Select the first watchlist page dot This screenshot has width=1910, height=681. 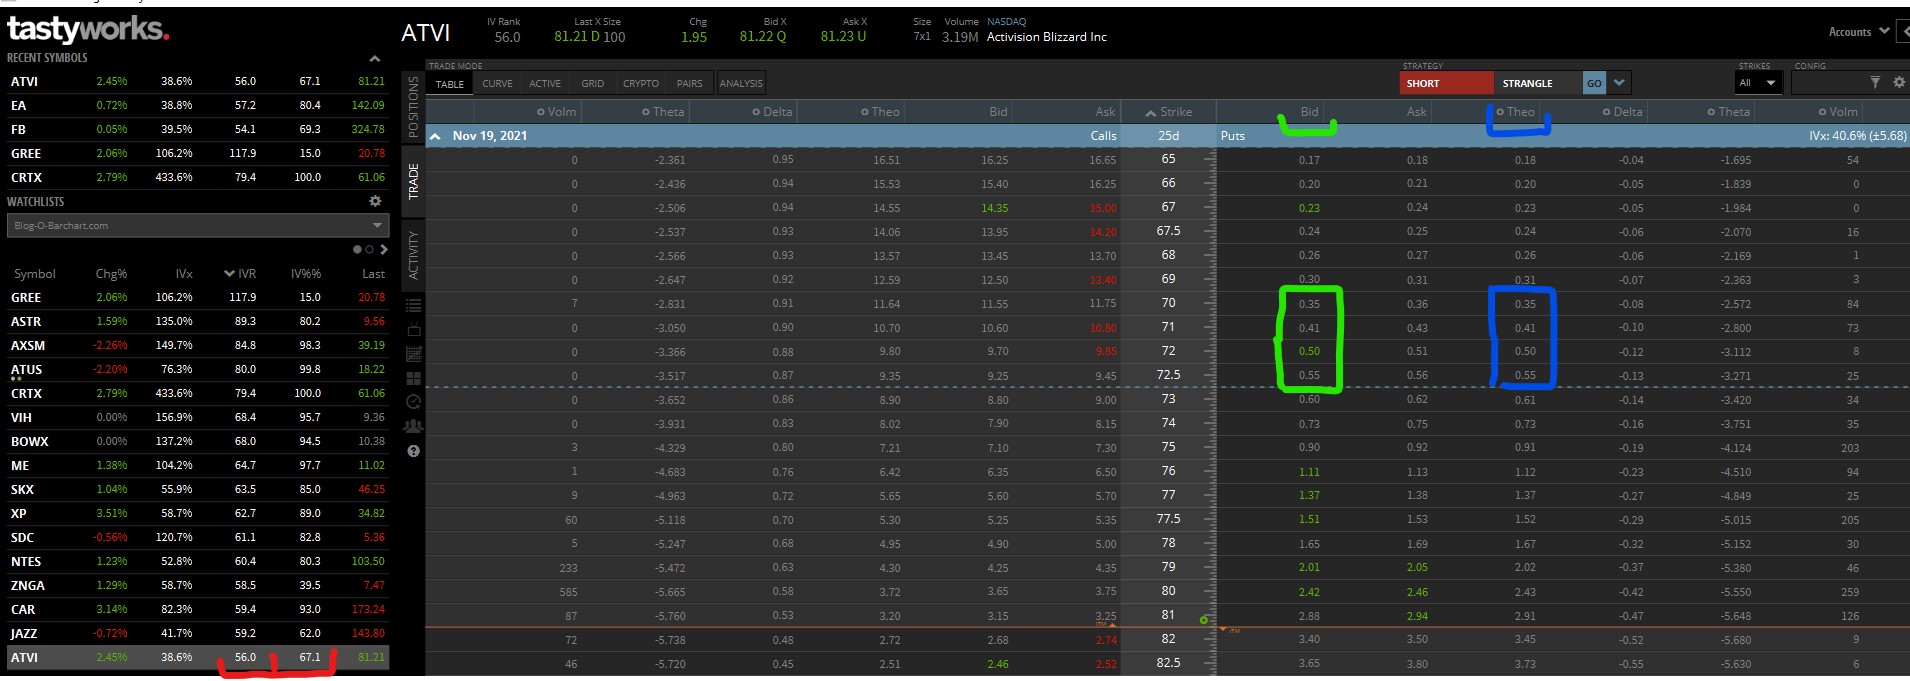[x=357, y=249]
